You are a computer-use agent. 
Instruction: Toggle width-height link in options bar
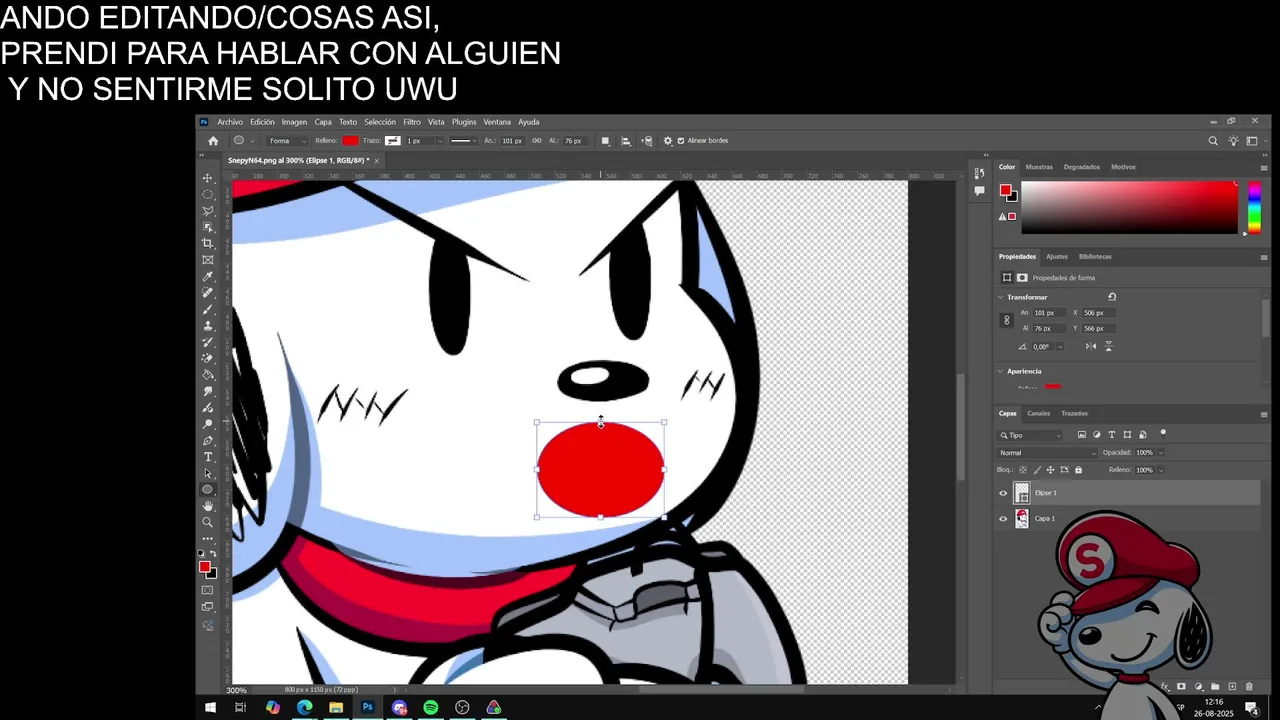point(536,141)
